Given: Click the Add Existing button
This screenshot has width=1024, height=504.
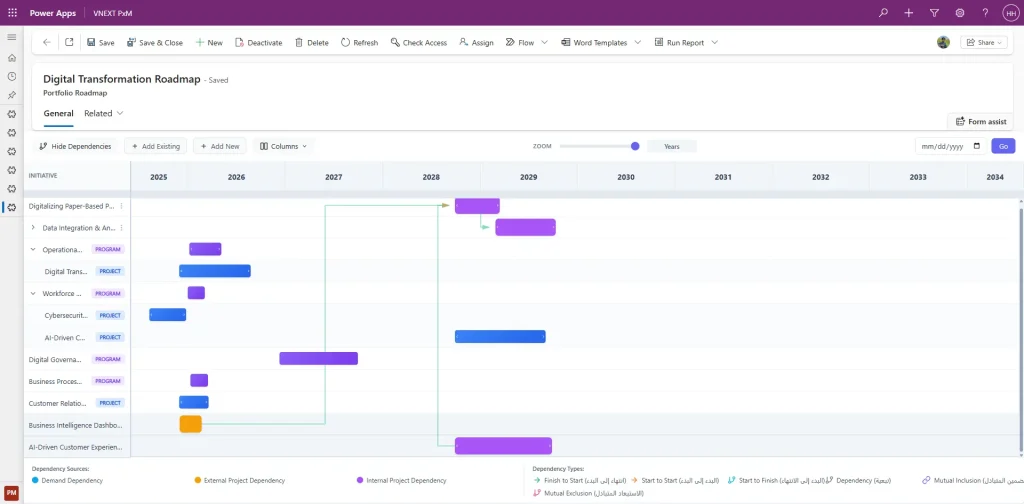Looking at the screenshot, I should coord(155,146).
